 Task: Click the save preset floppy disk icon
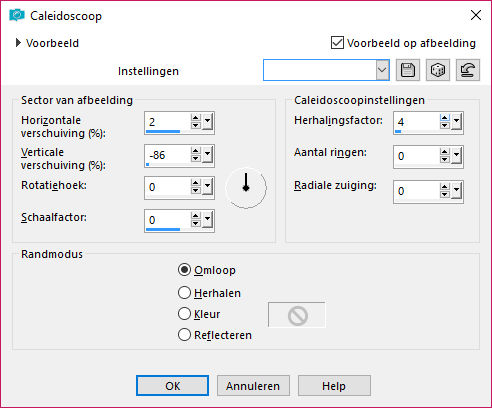[408, 70]
